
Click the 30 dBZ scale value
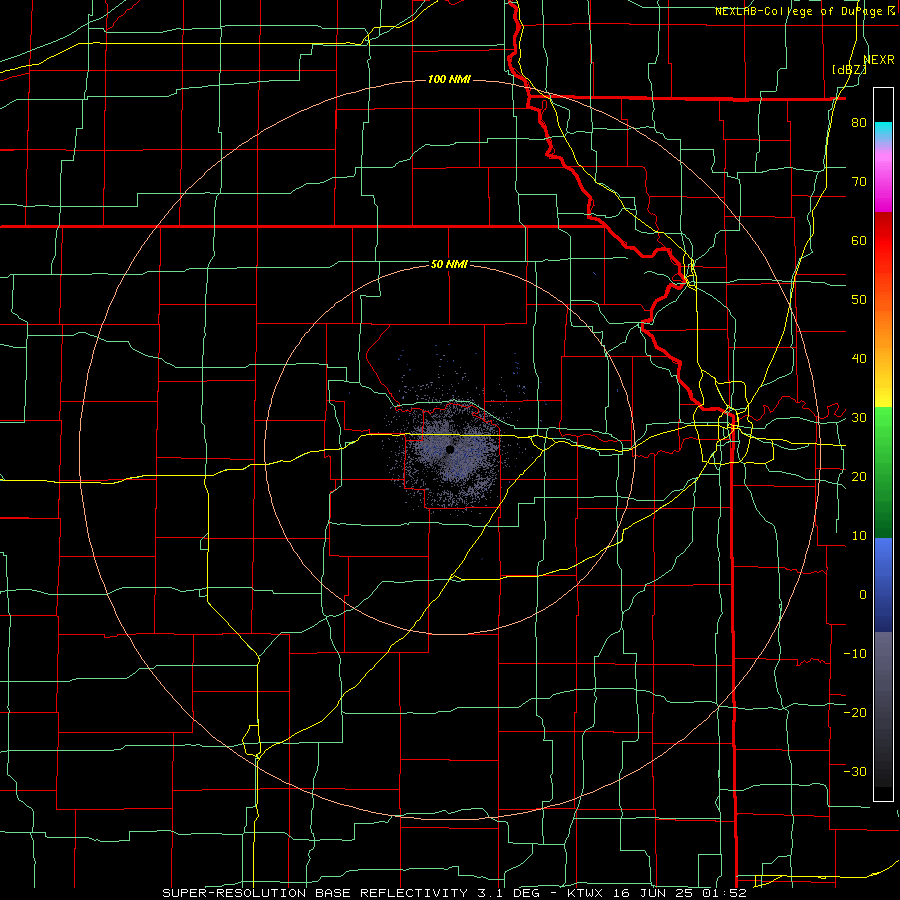coord(859,417)
